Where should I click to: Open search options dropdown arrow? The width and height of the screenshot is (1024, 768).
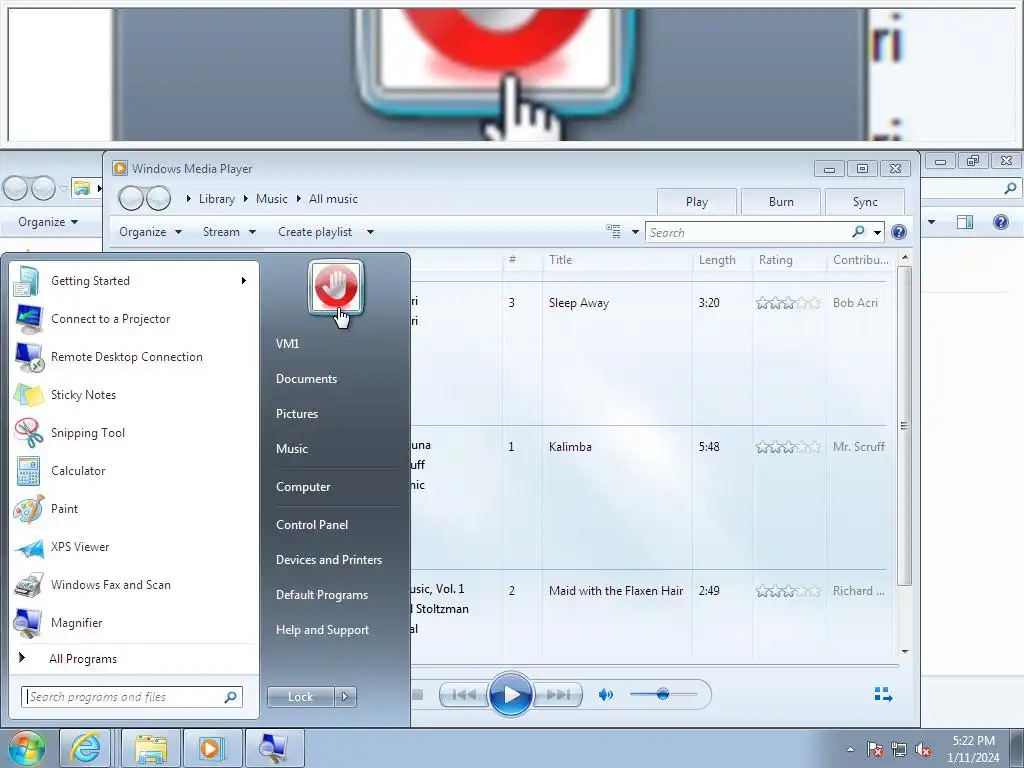pos(877,232)
